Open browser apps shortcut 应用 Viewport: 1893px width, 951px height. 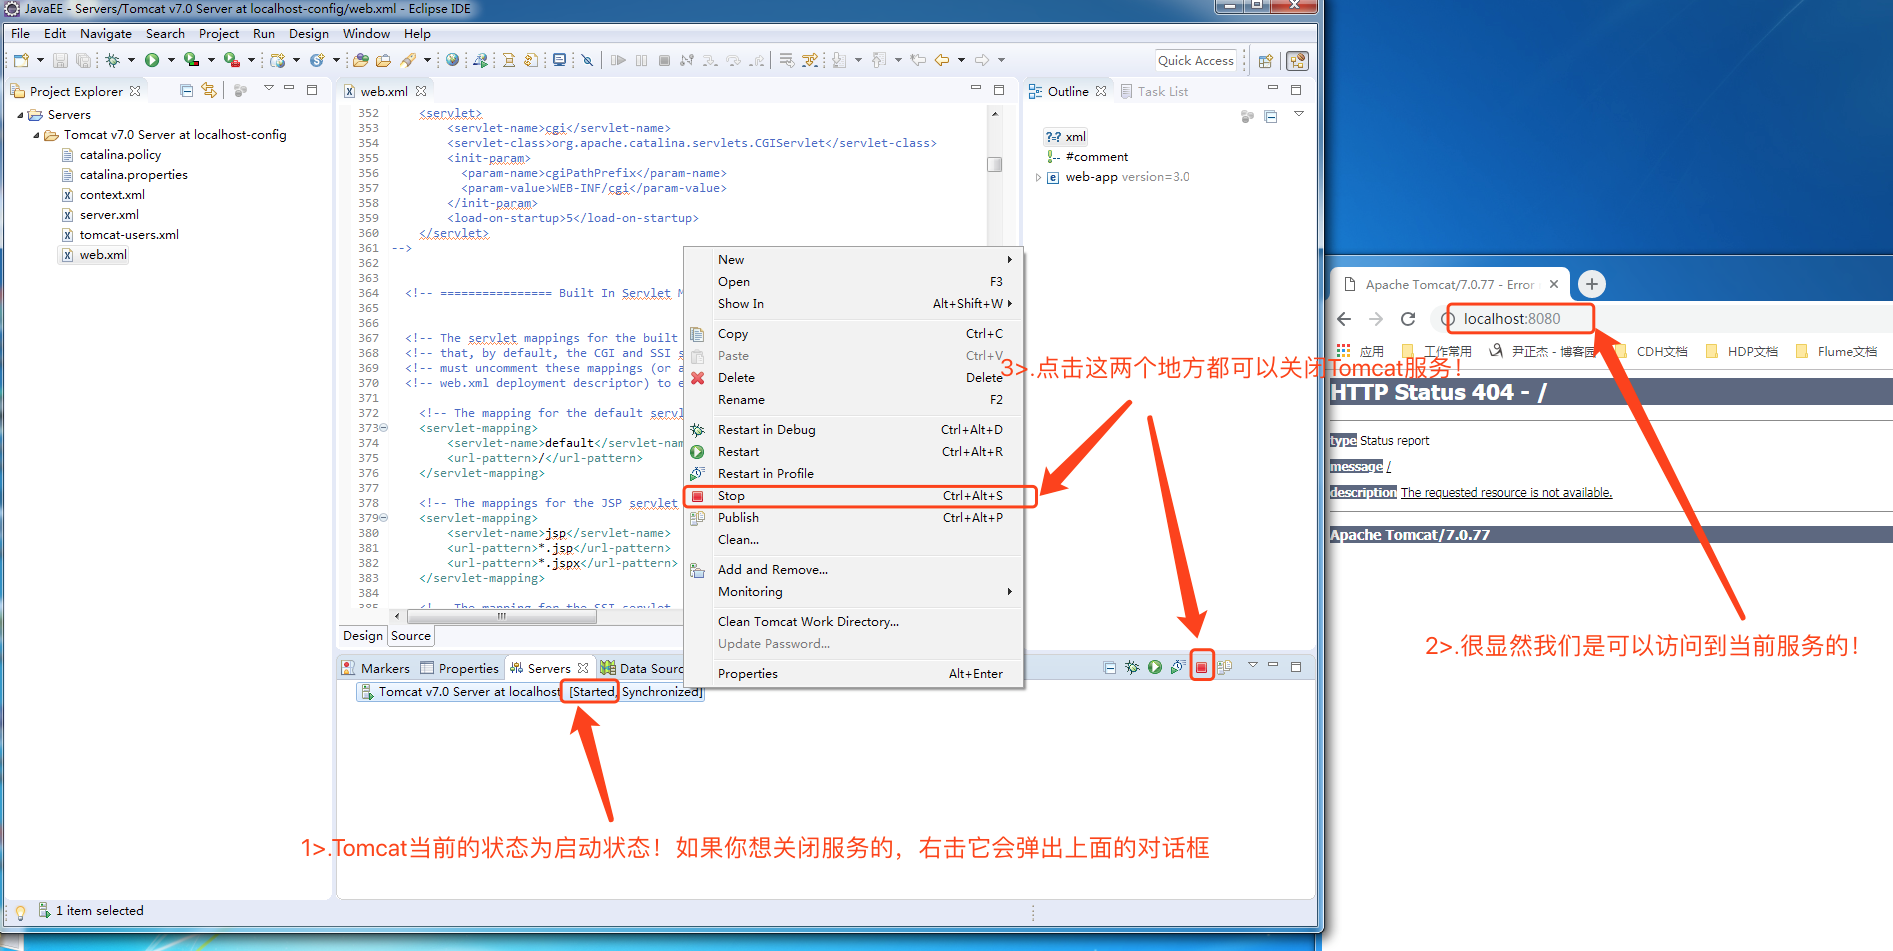point(1360,352)
